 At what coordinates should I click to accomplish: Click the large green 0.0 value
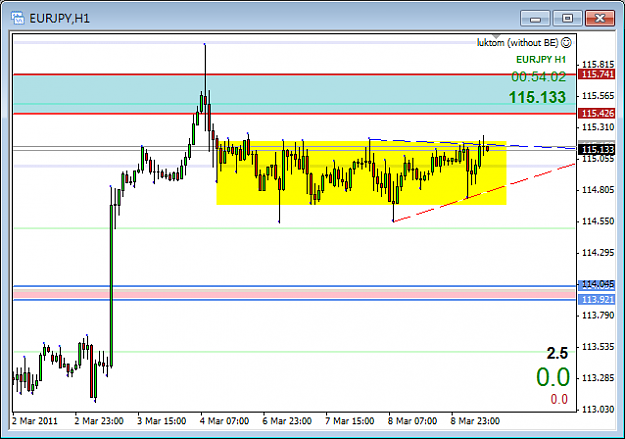pyautogui.click(x=553, y=377)
